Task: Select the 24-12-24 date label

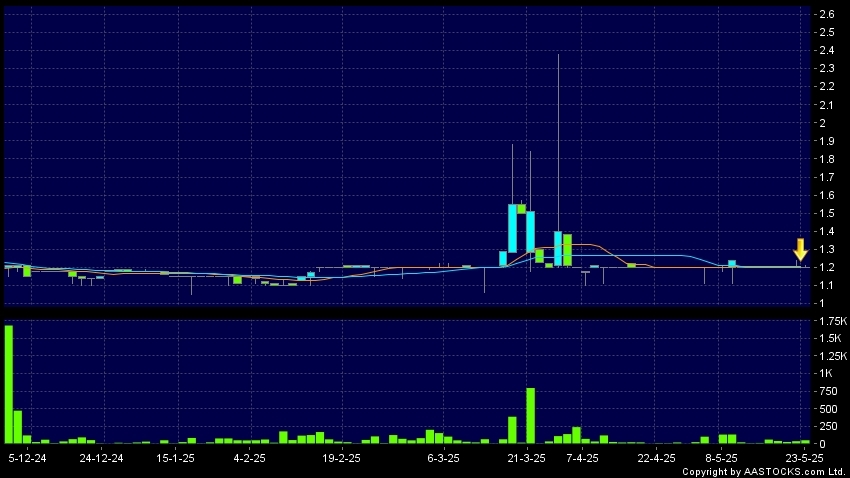Action: click(101, 458)
